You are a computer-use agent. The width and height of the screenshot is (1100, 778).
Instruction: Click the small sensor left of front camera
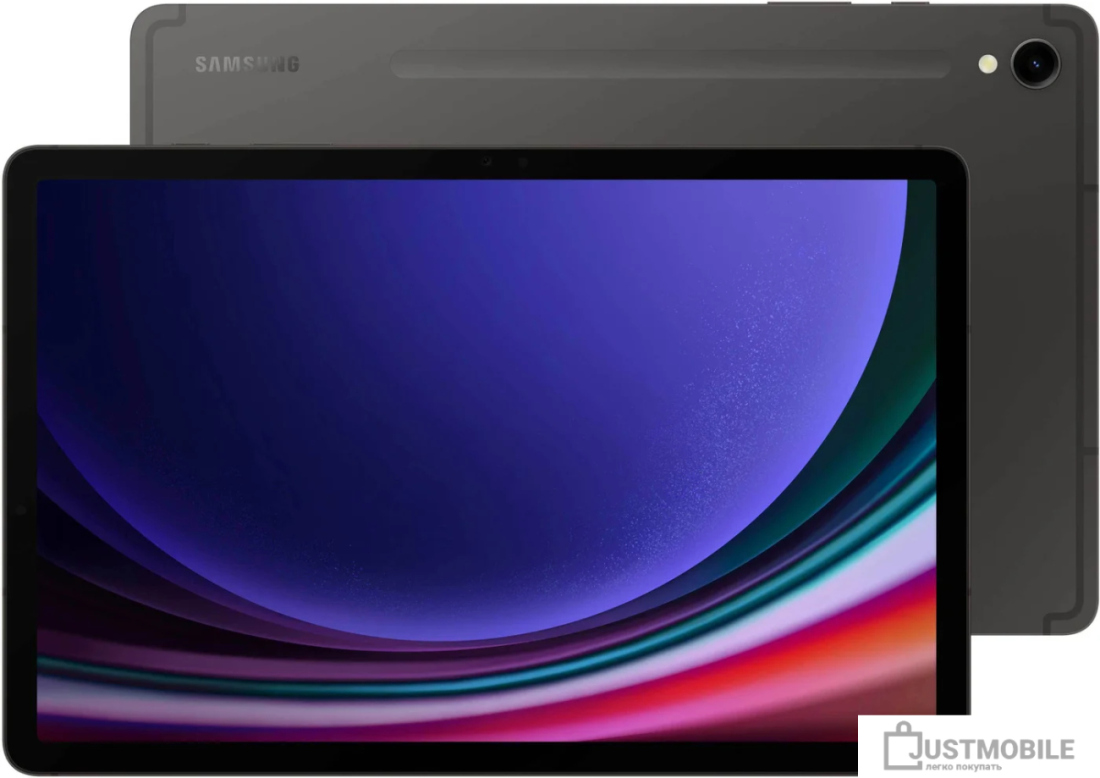485,162
